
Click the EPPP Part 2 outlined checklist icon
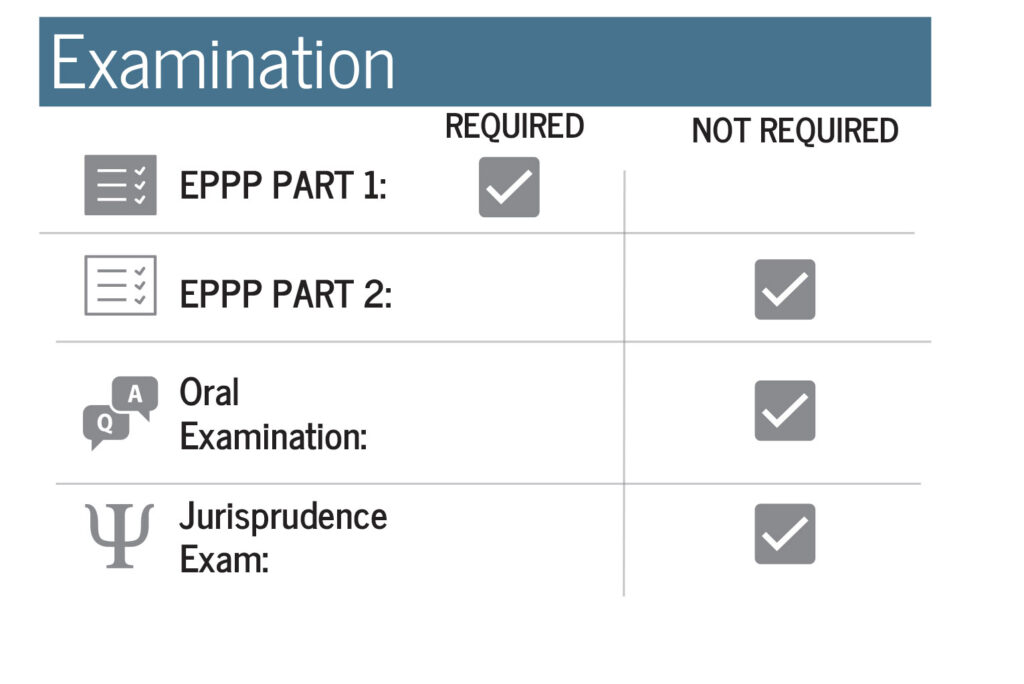tap(120, 285)
